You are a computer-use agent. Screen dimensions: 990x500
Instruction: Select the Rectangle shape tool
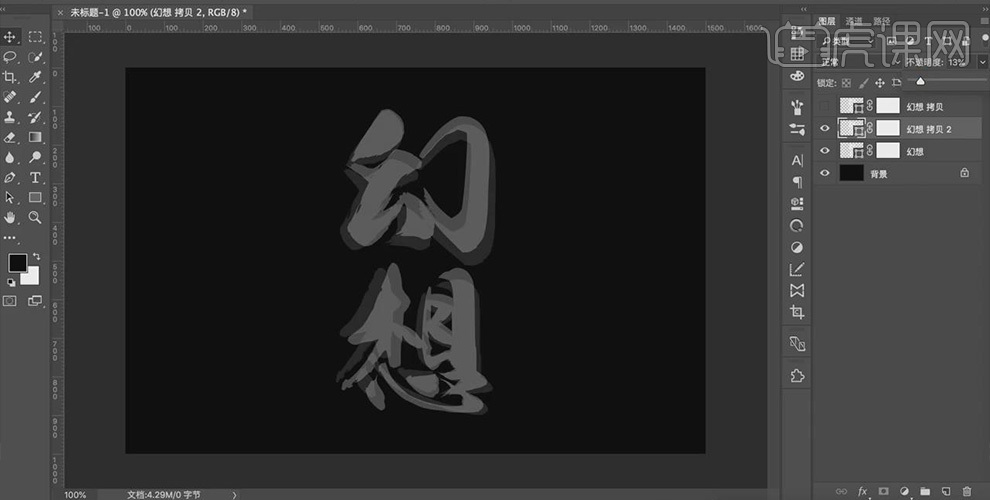[x=35, y=198]
